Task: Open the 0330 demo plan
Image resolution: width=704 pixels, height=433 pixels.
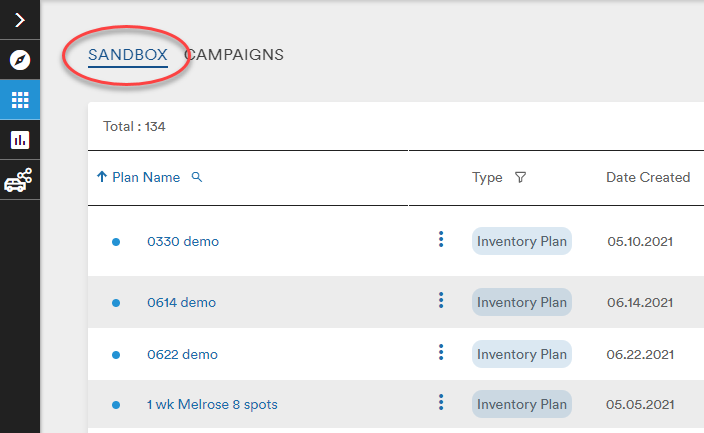Action: tap(183, 242)
